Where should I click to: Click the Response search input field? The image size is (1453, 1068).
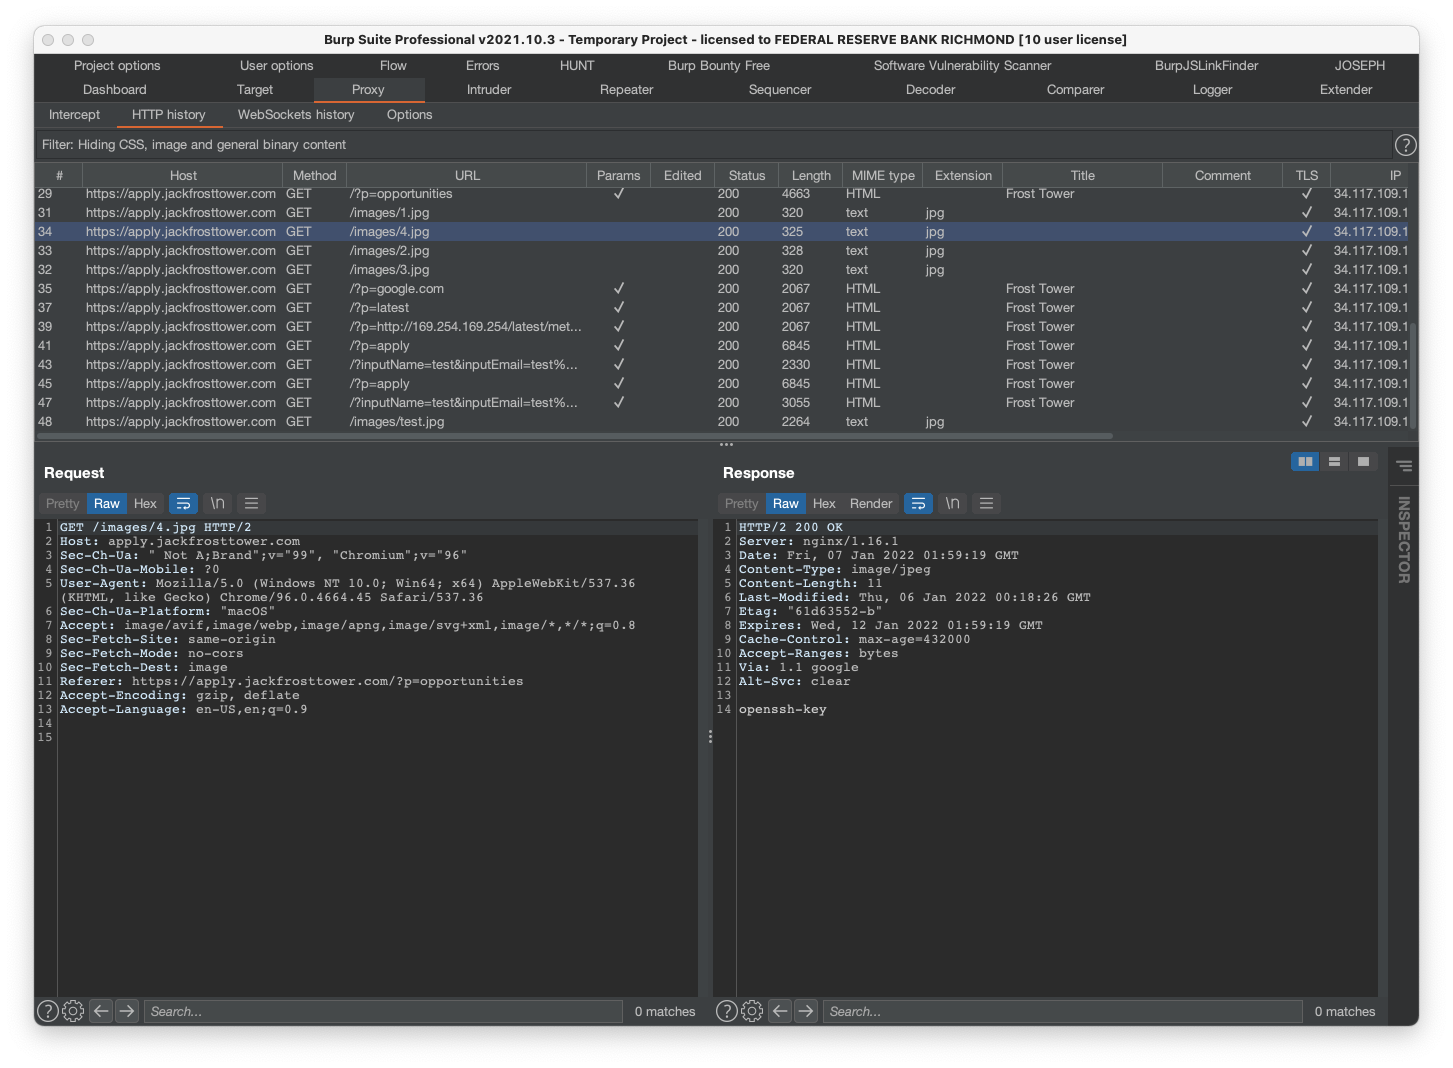tap(1065, 1011)
